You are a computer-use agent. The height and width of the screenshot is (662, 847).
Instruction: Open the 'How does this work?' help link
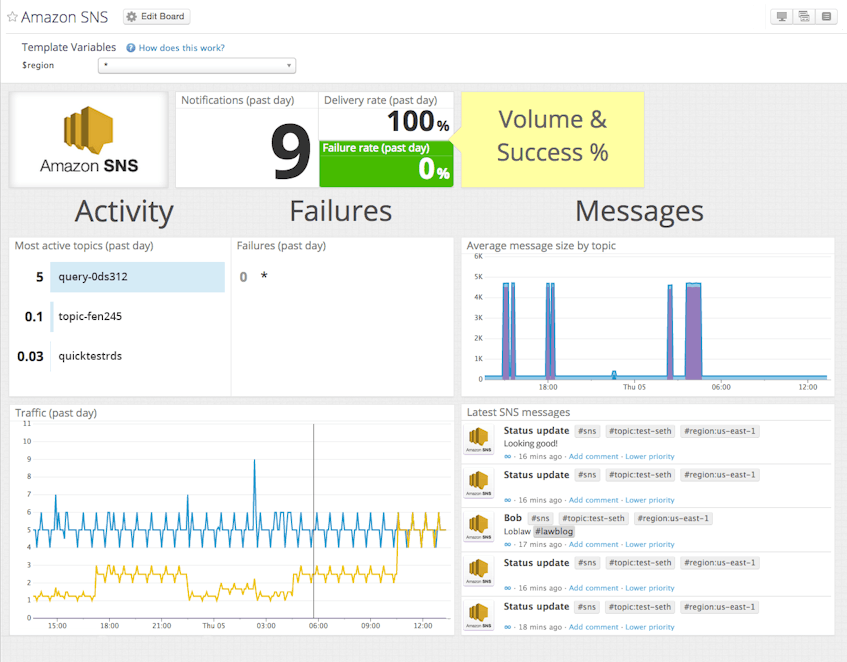tap(182, 48)
